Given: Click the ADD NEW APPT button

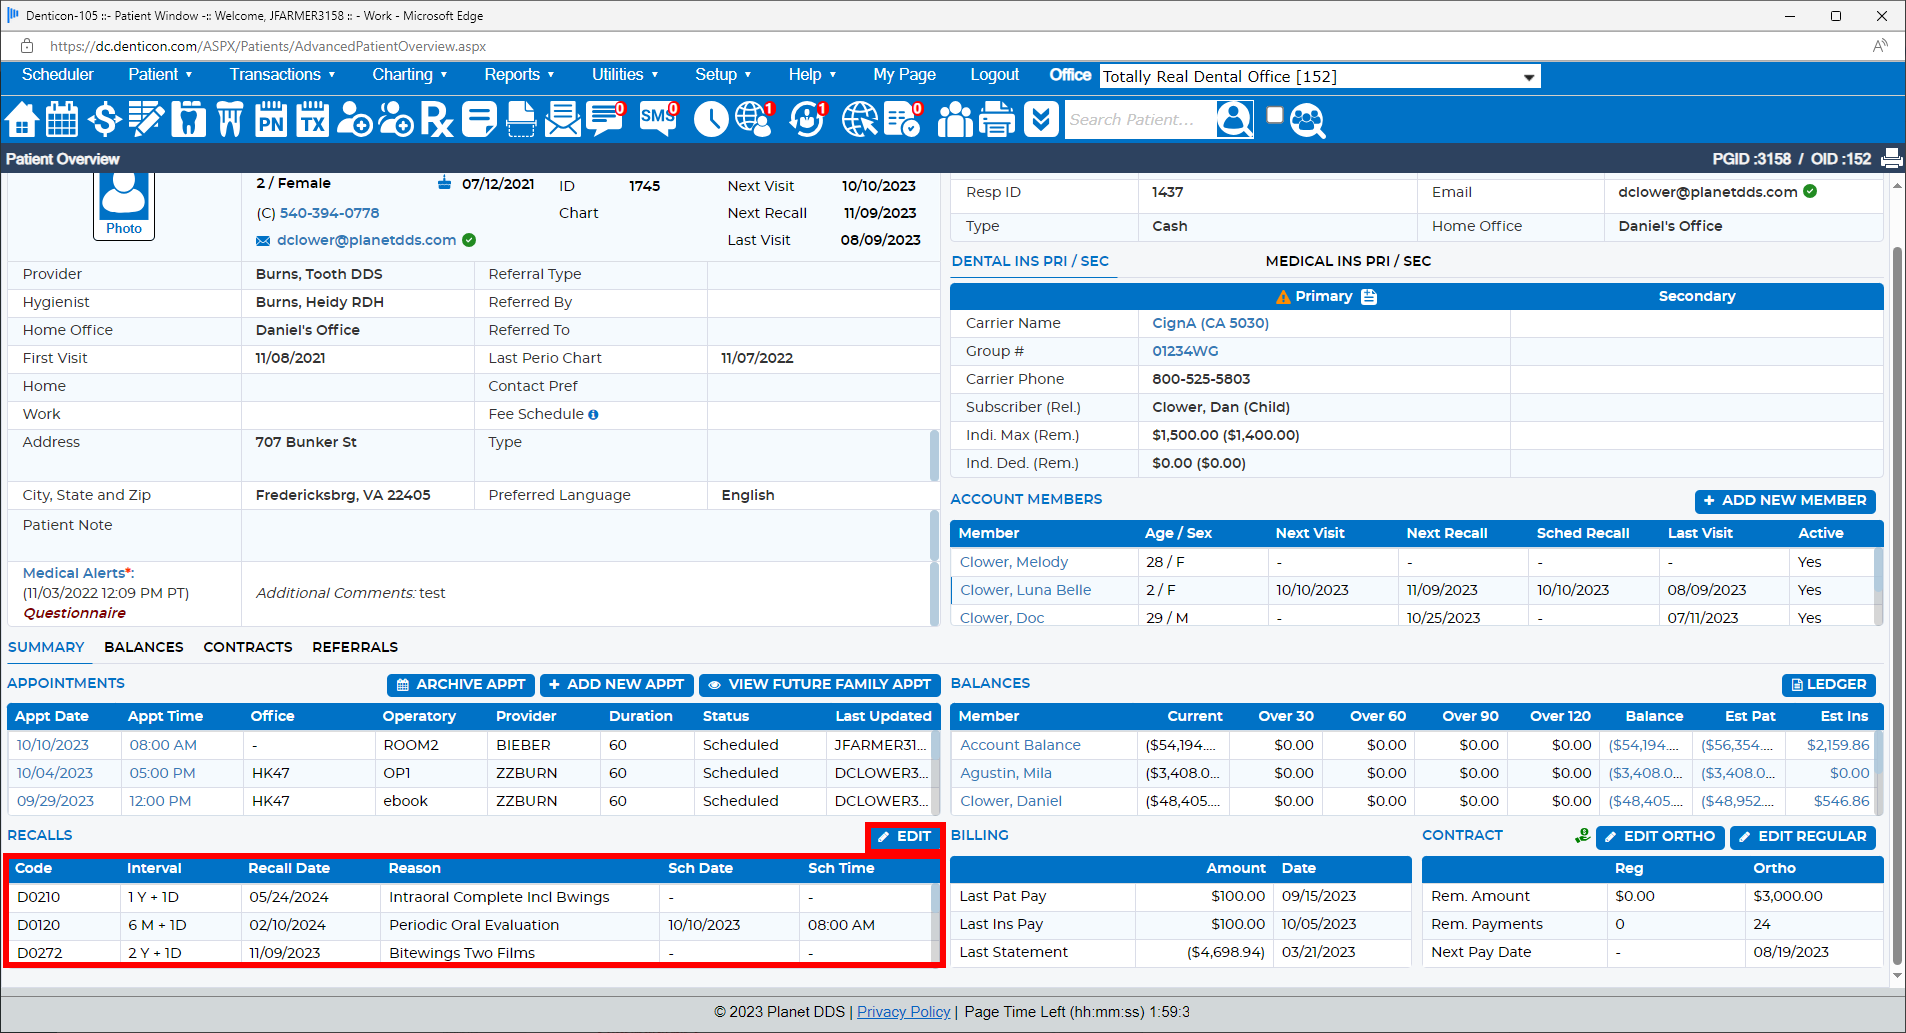Looking at the screenshot, I should (x=616, y=685).
